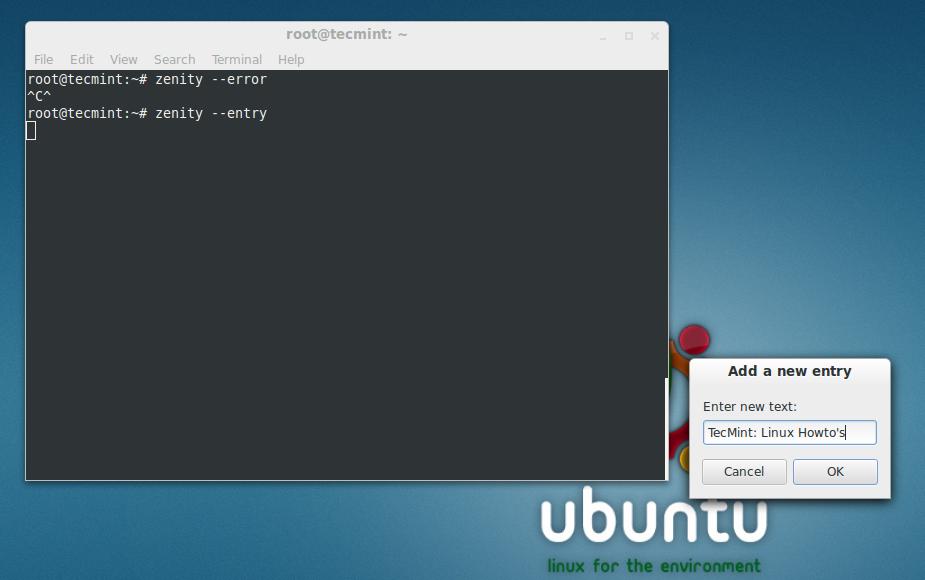Open the Search menu in terminal
The image size is (925, 580).
click(174, 60)
